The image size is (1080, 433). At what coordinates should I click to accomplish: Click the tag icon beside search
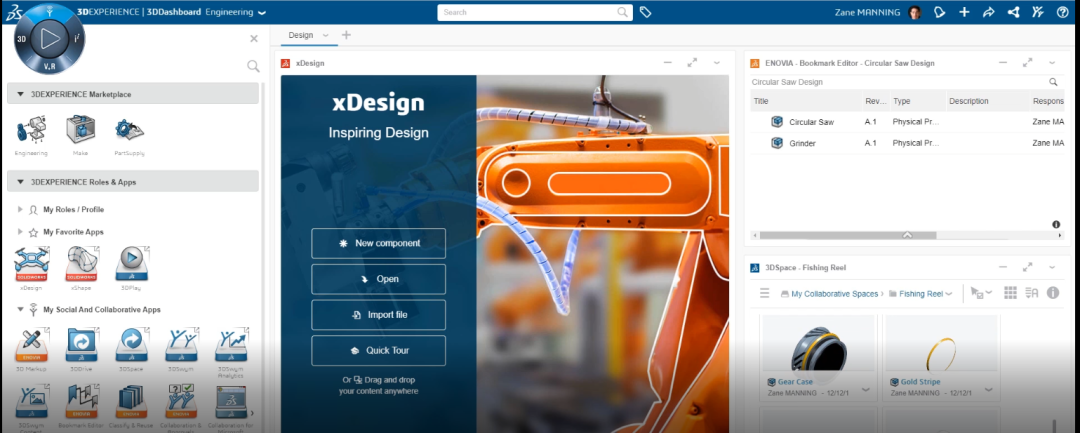(x=645, y=12)
